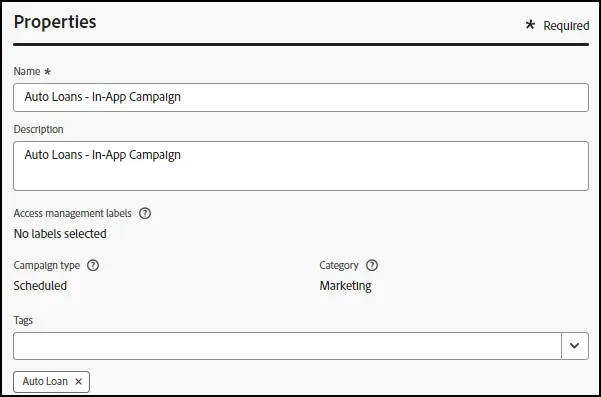The height and width of the screenshot is (397, 601).
Task: Click the Tags field label
Action: tap(23, 320)
